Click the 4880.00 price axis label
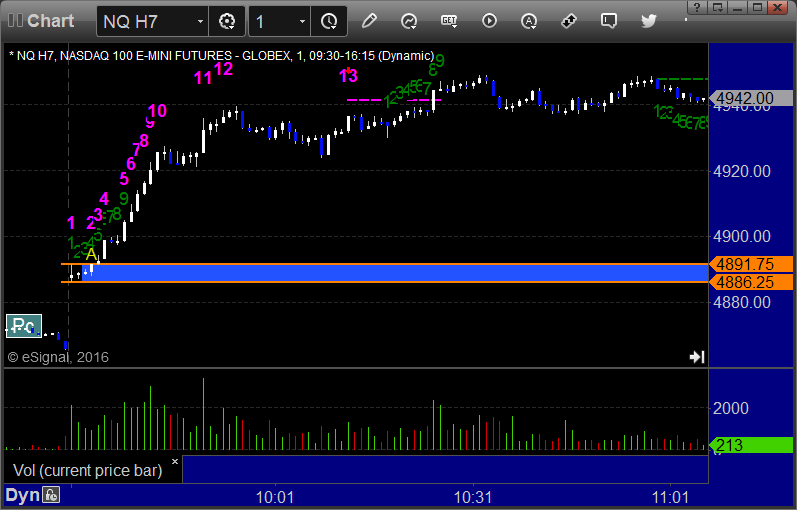 [x=742, y=303]
